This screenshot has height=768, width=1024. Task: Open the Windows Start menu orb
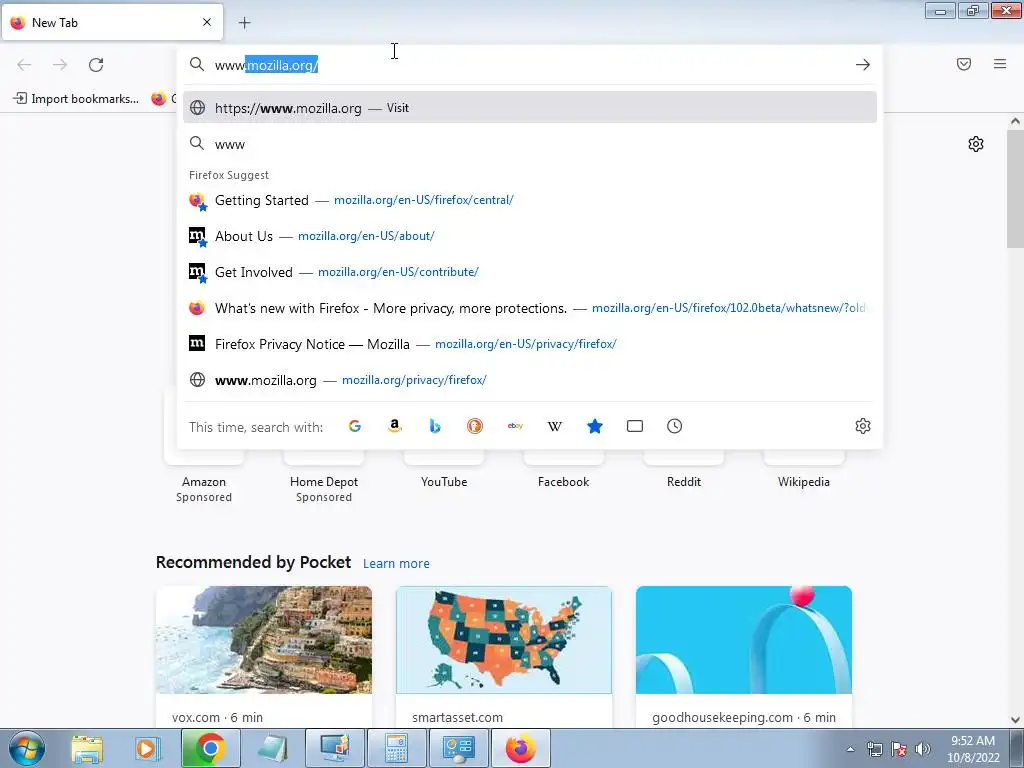click(x=27, y=748)
